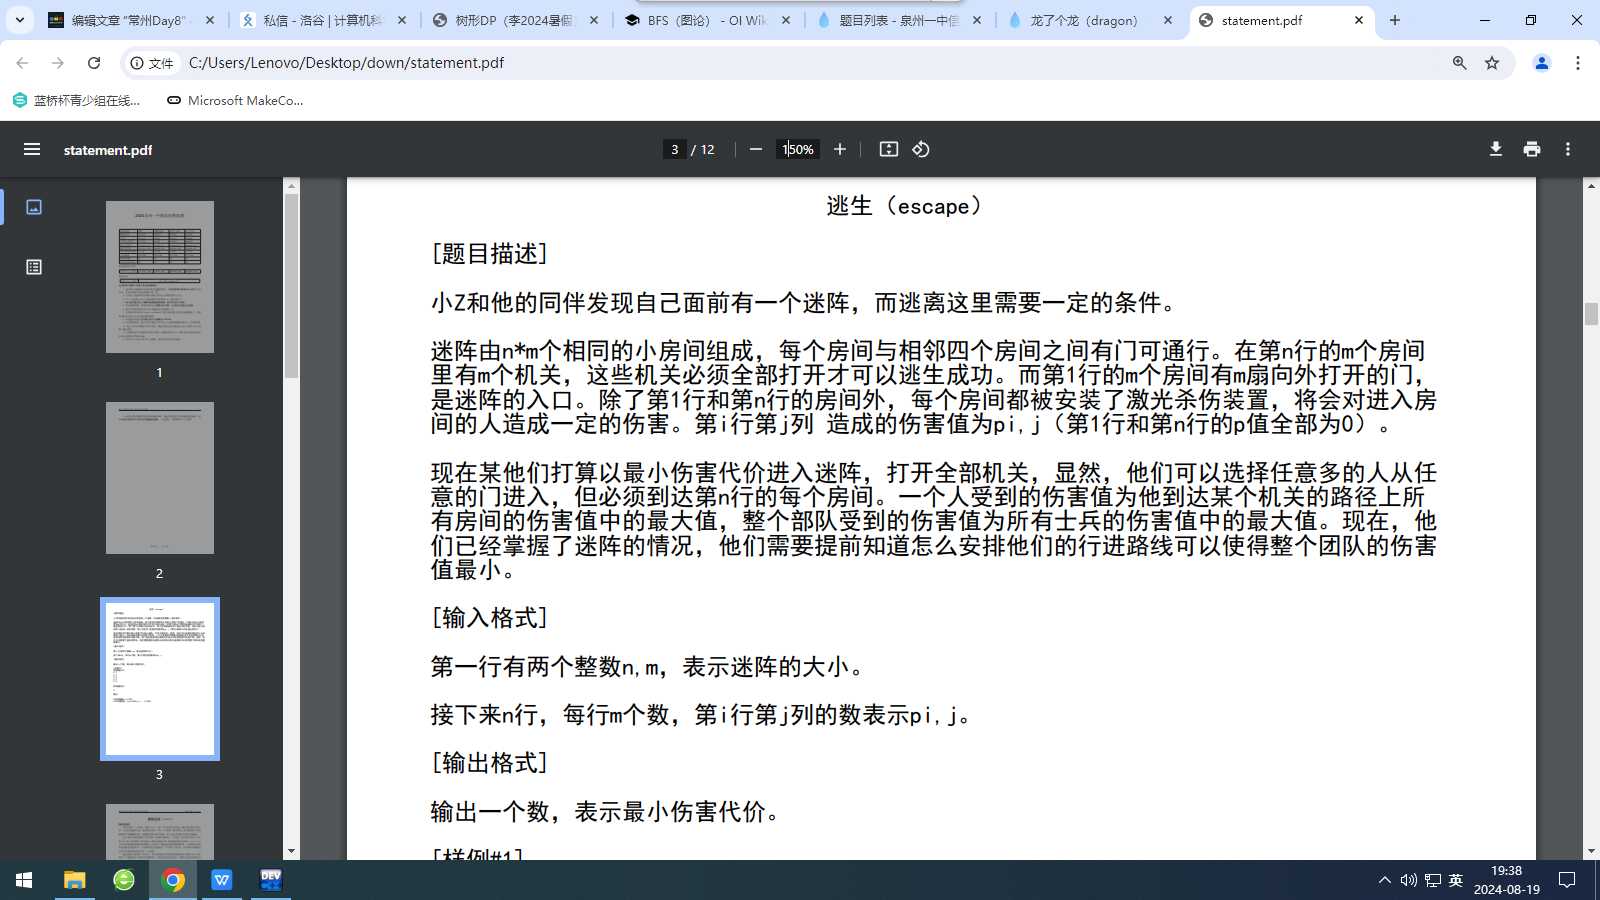1600x900 pixels.
Task: Click the 150% zoom level field
Action: pos(798,149)
